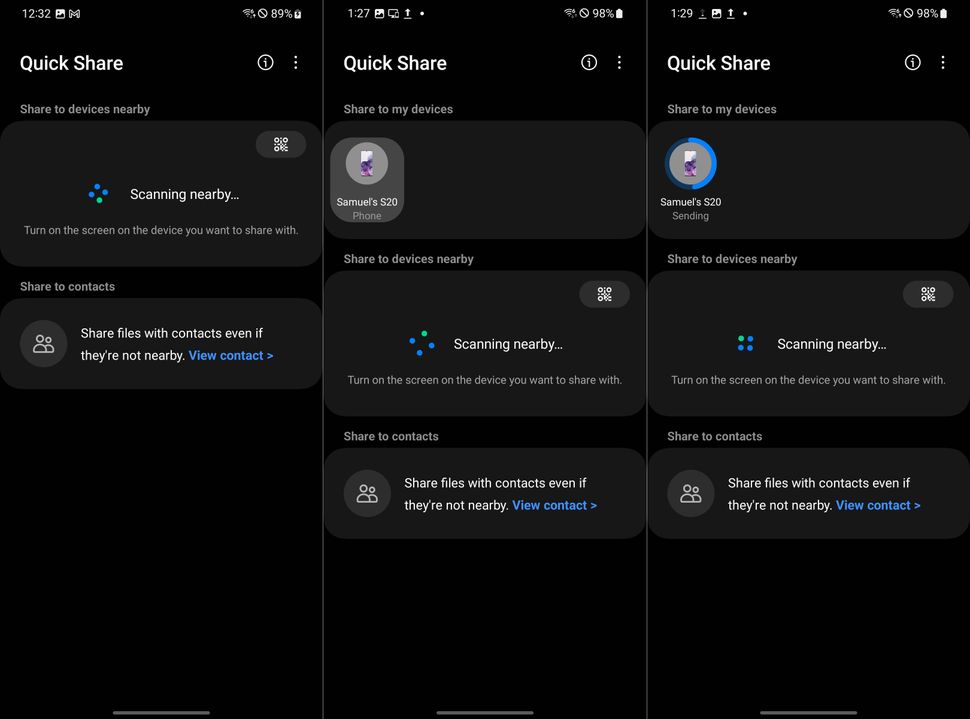This screenshot has width=970, height=719.
Task: Open View contact link on left screen
Action: coord(231,355)
